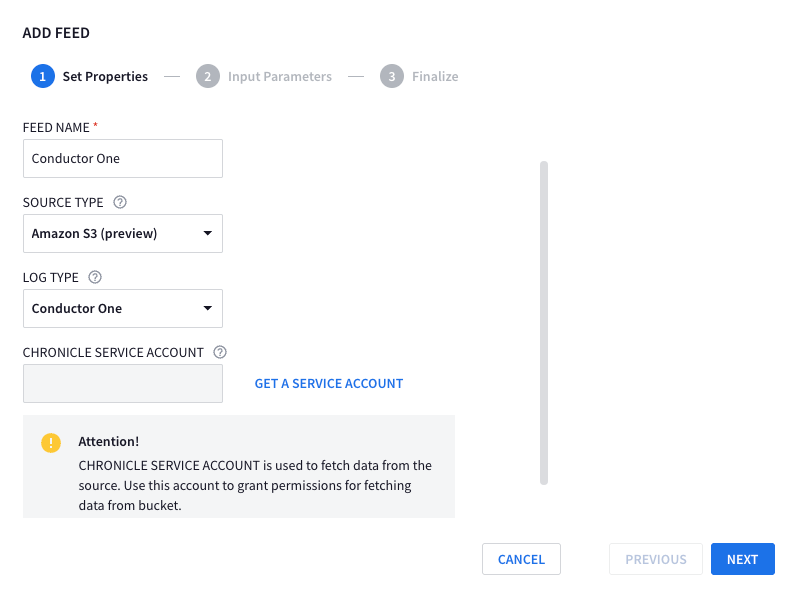The height and width of the screenshot is (592, 794).
Task: Open the Source Type dropdown
Action: [122, 233]
